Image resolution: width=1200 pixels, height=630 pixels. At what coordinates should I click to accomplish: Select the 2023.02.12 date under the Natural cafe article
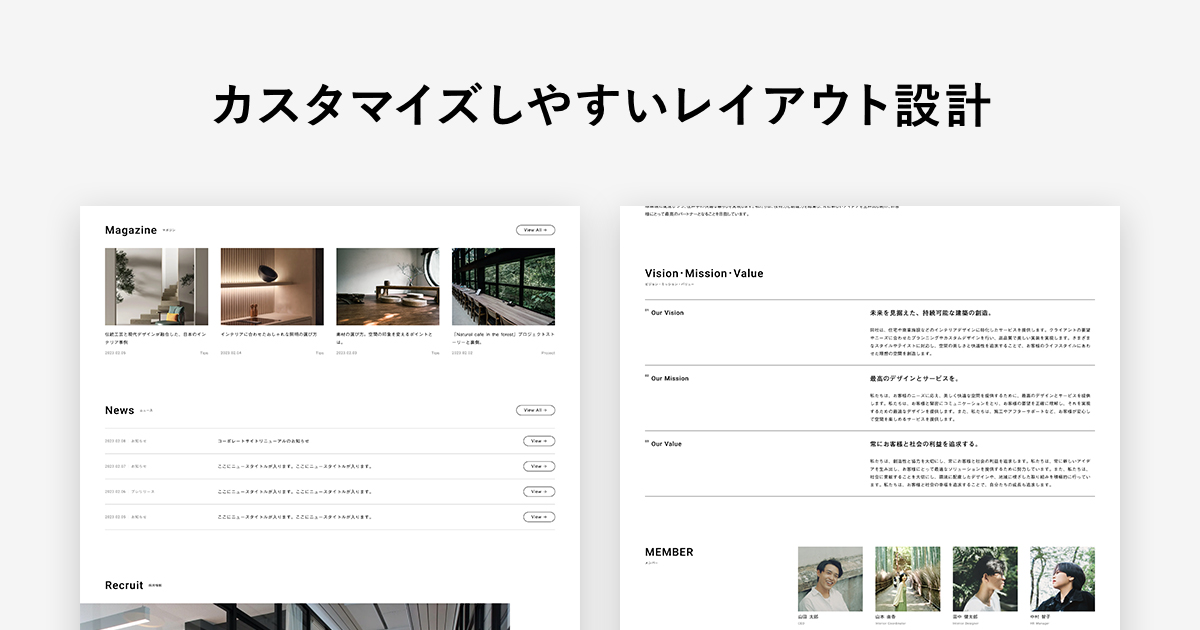click(463, 353)
